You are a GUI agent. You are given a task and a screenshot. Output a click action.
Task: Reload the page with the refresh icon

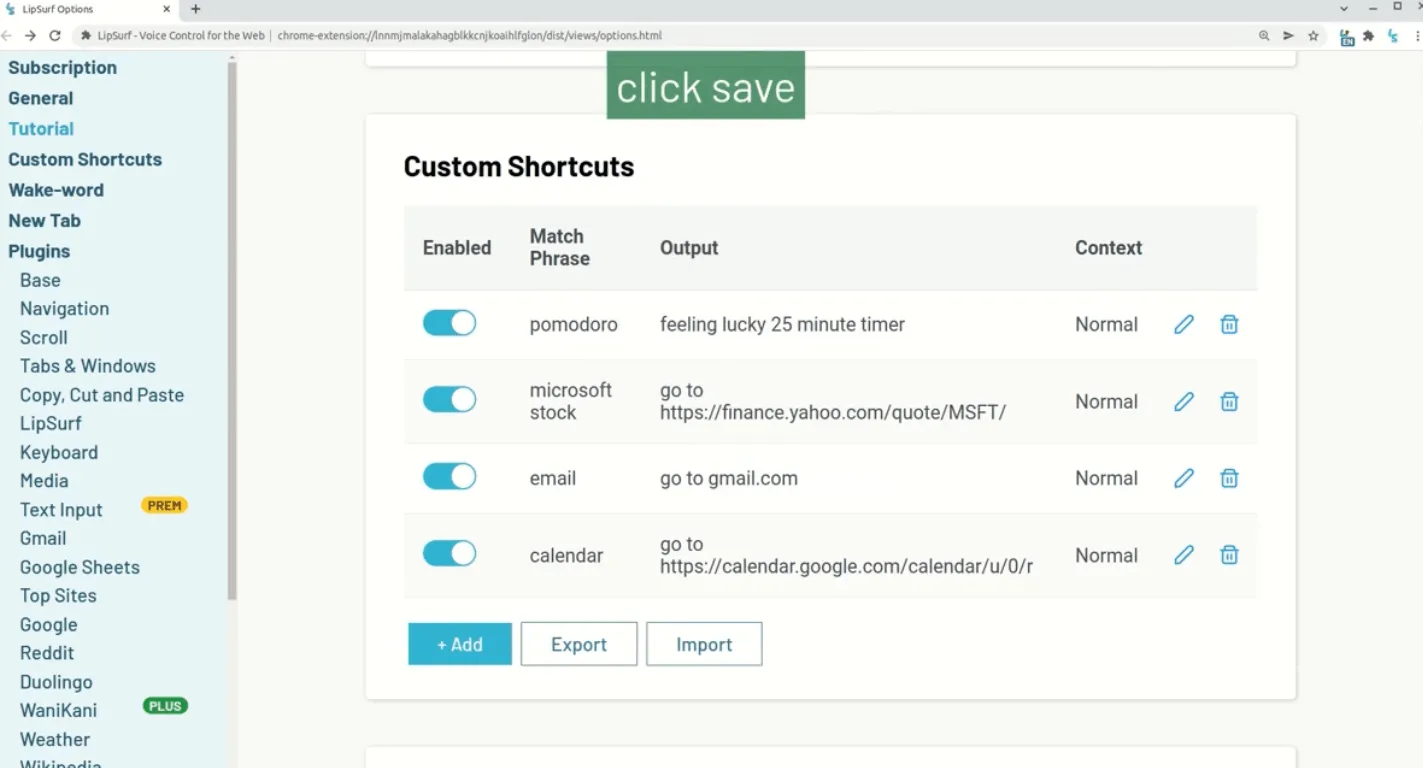click(x=55, y=35)
